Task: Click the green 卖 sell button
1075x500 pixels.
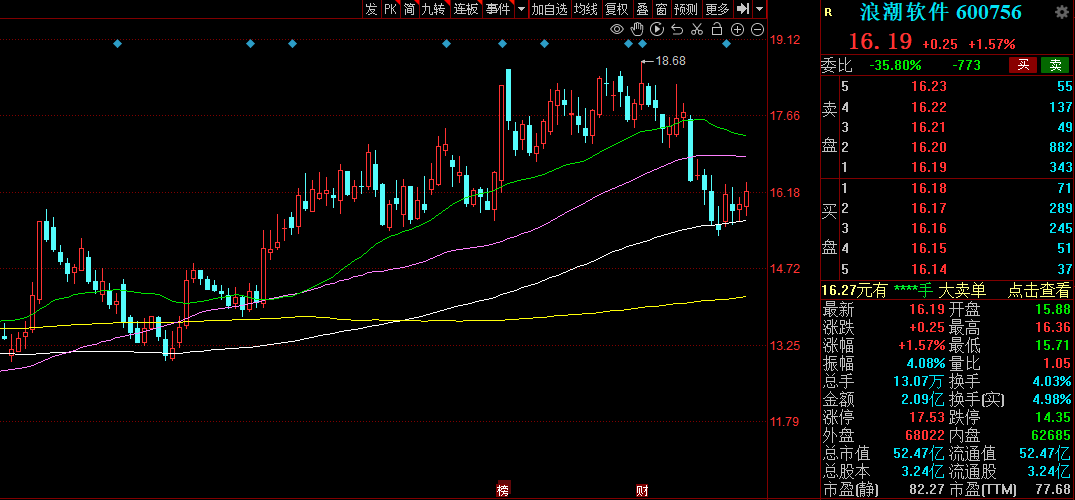Action: coord(1055,65)
